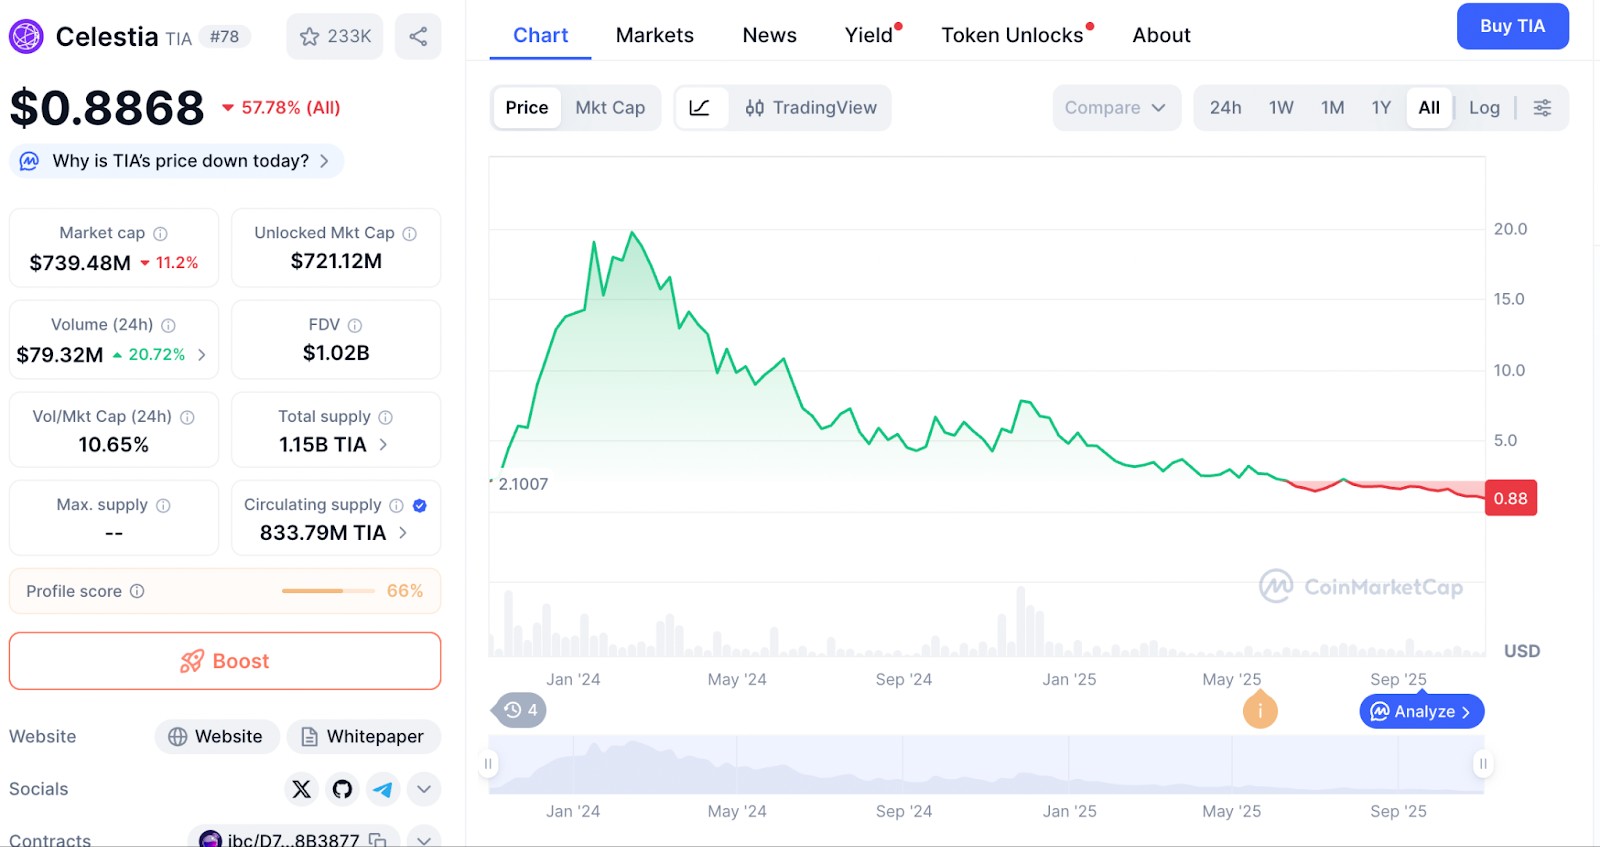
Task: Click the Volume (24h) info icon
Action: pos(168,325)
